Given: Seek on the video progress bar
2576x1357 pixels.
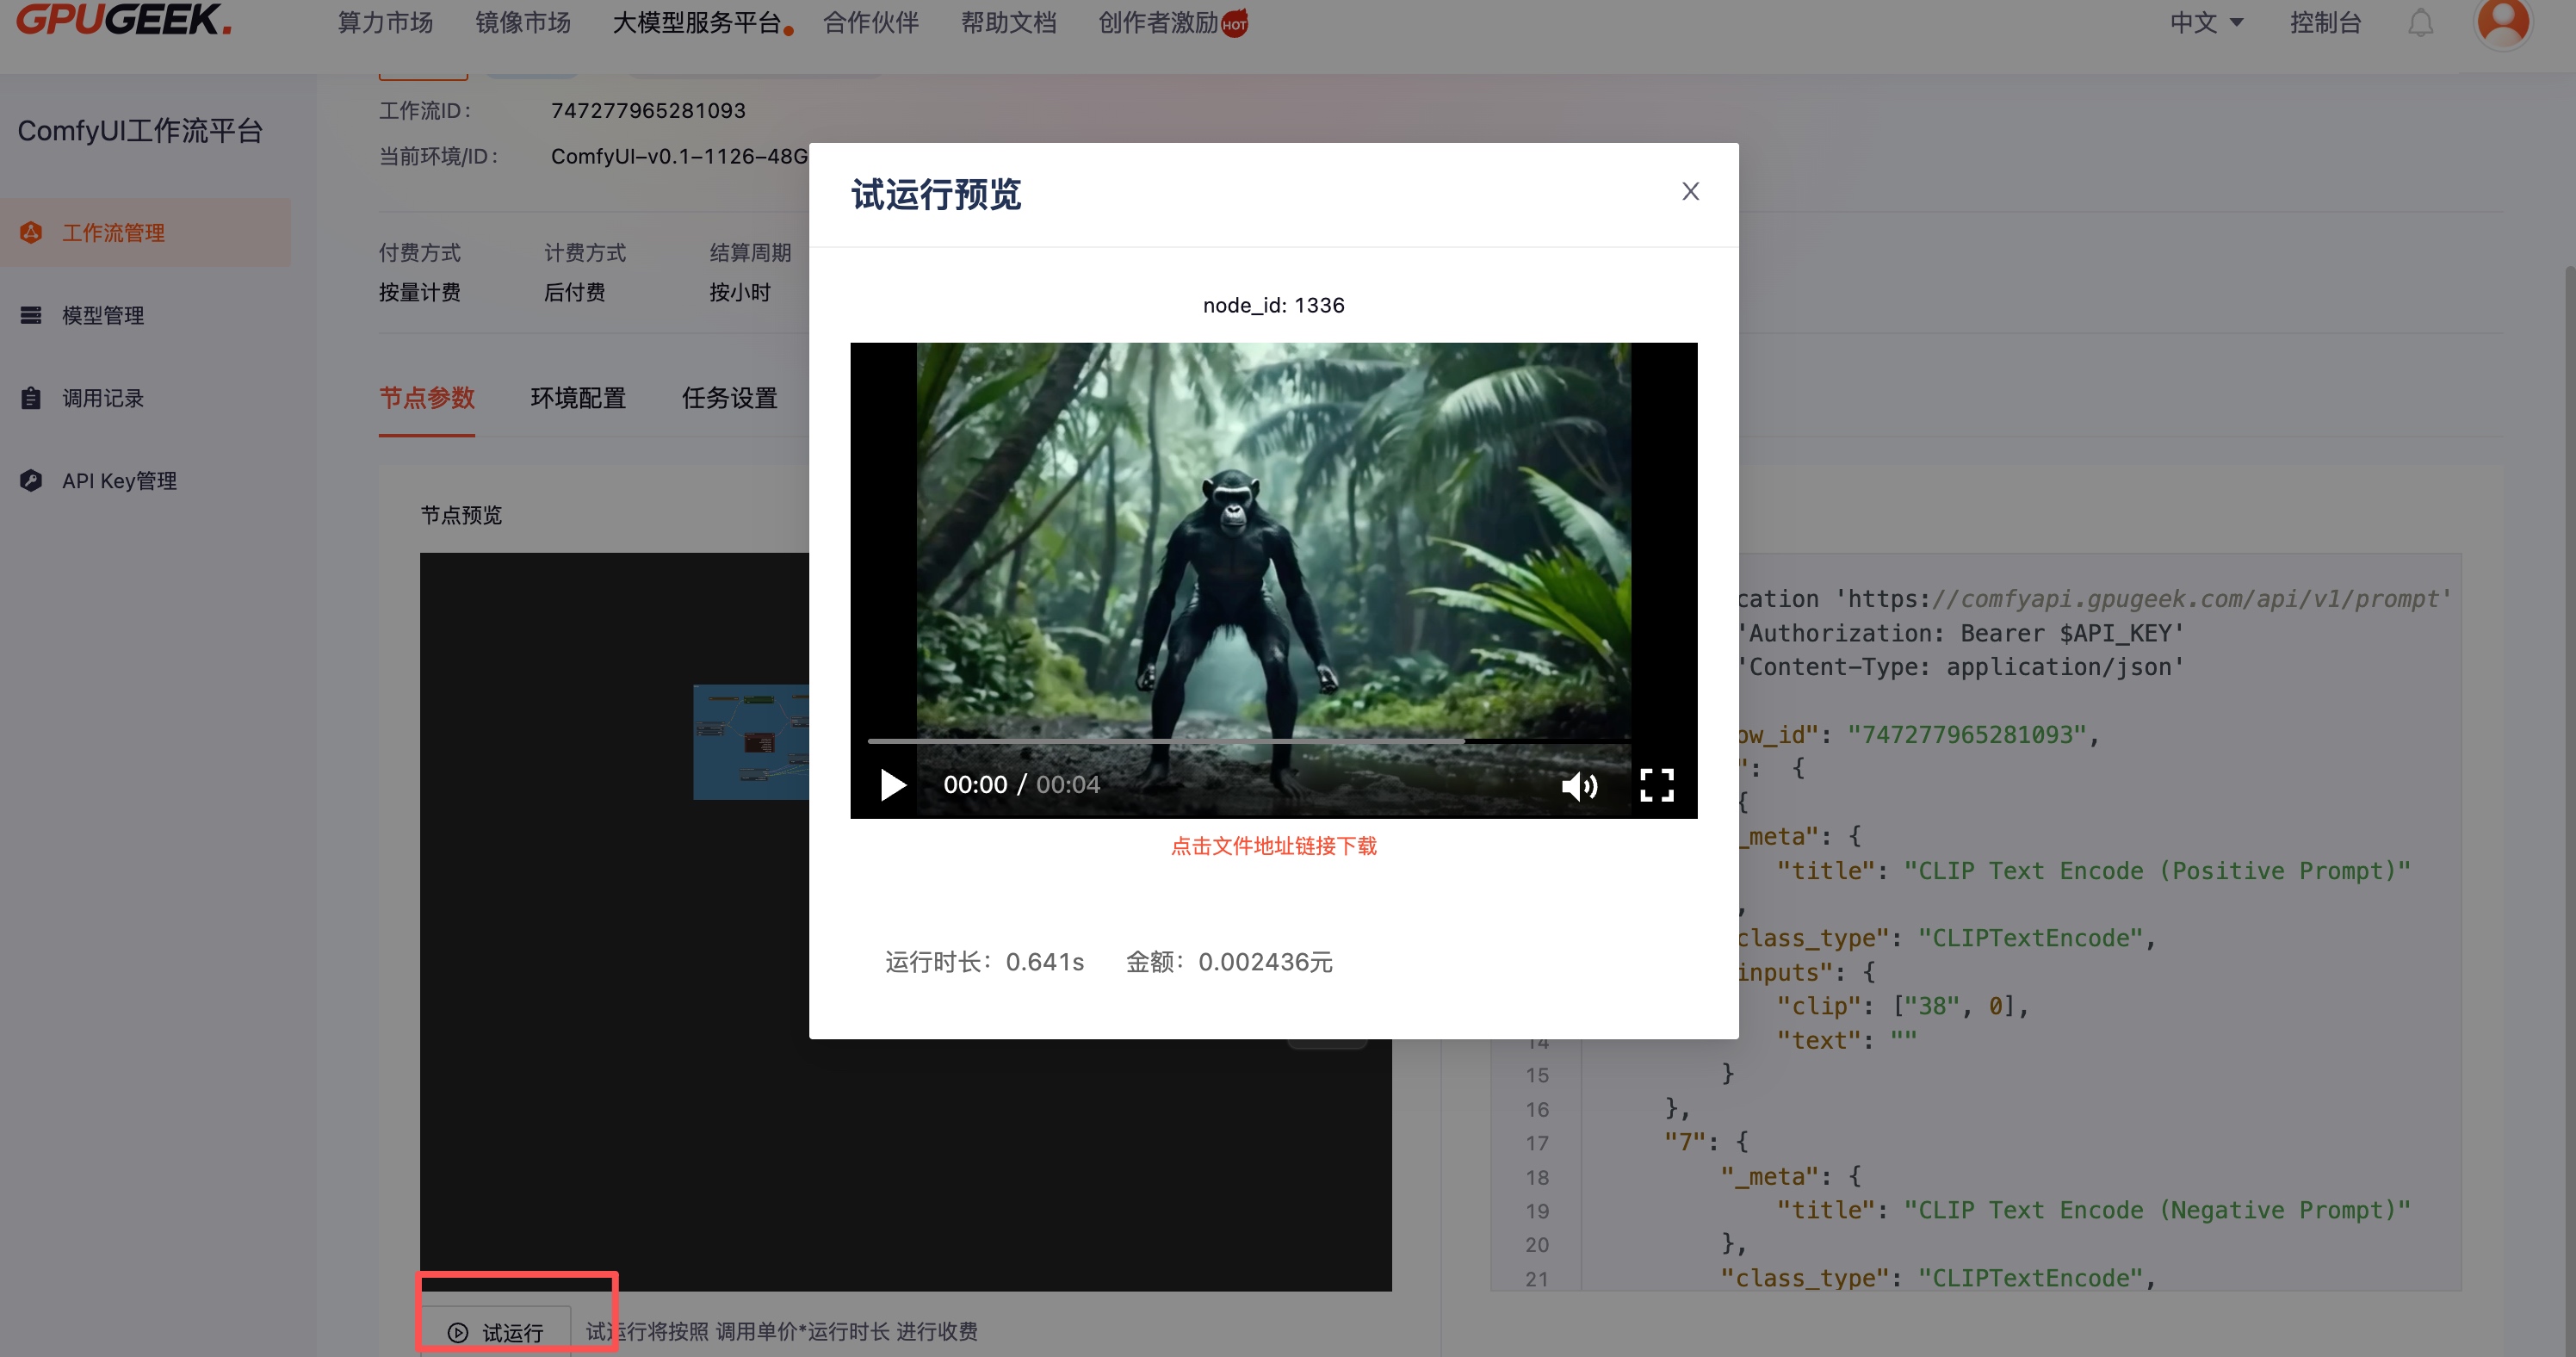Looking at the screenshot, I should coord(1250,741).
